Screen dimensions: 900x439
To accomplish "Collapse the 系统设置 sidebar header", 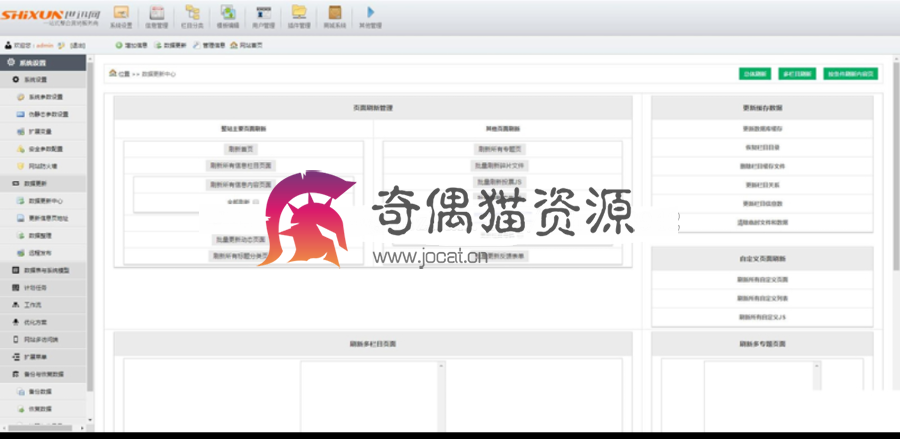I will (43, 63).
